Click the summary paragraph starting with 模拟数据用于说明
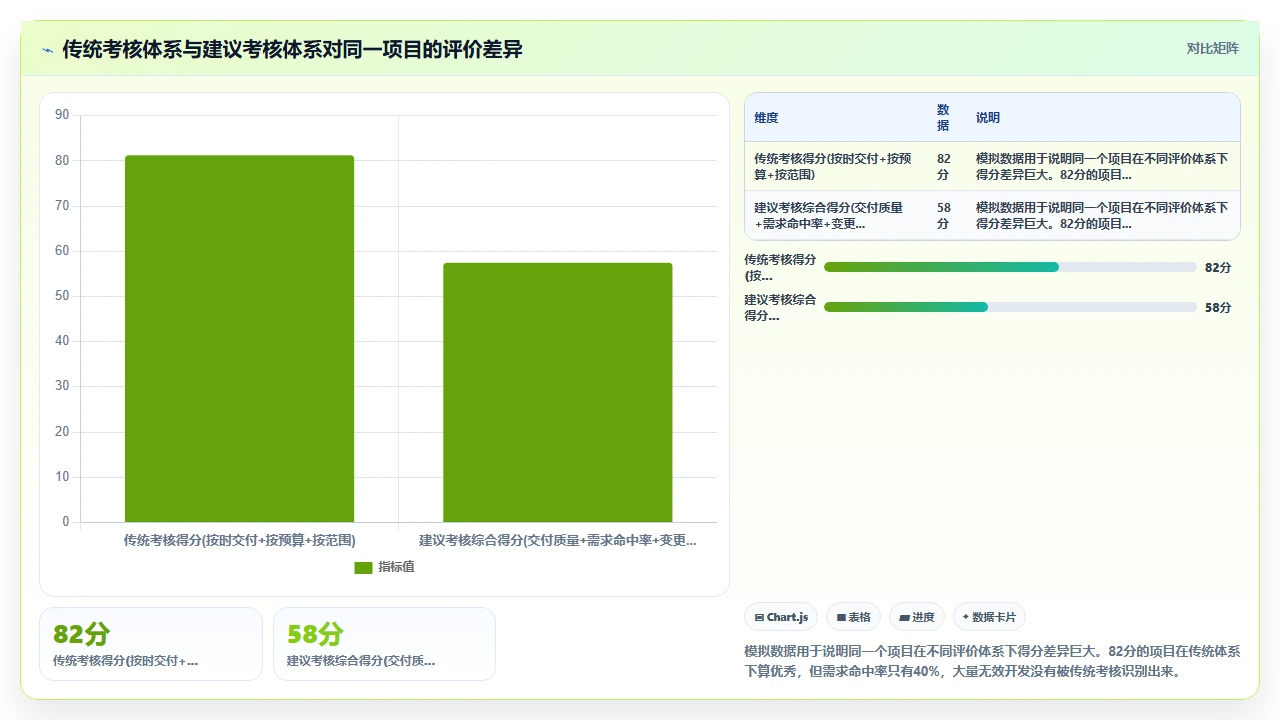Screen dimensions: 1280x720 coord(992,661)
